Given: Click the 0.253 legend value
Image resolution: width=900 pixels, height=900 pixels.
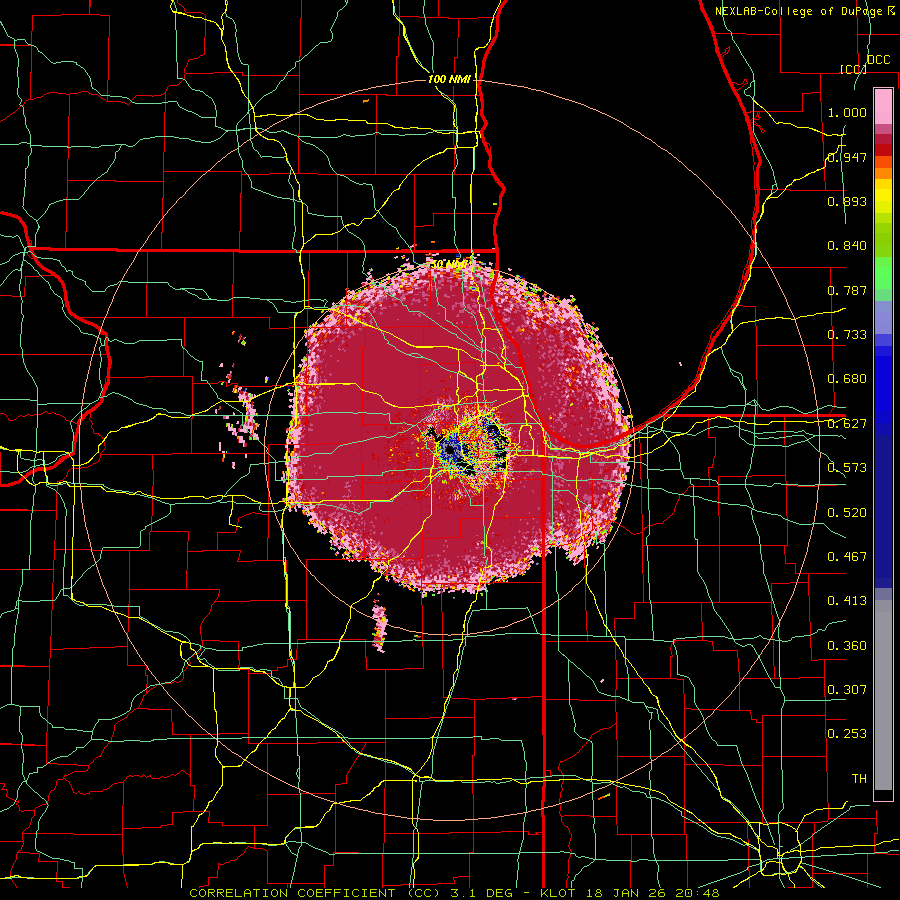Looking at the screenshot, I should (847, 734).
